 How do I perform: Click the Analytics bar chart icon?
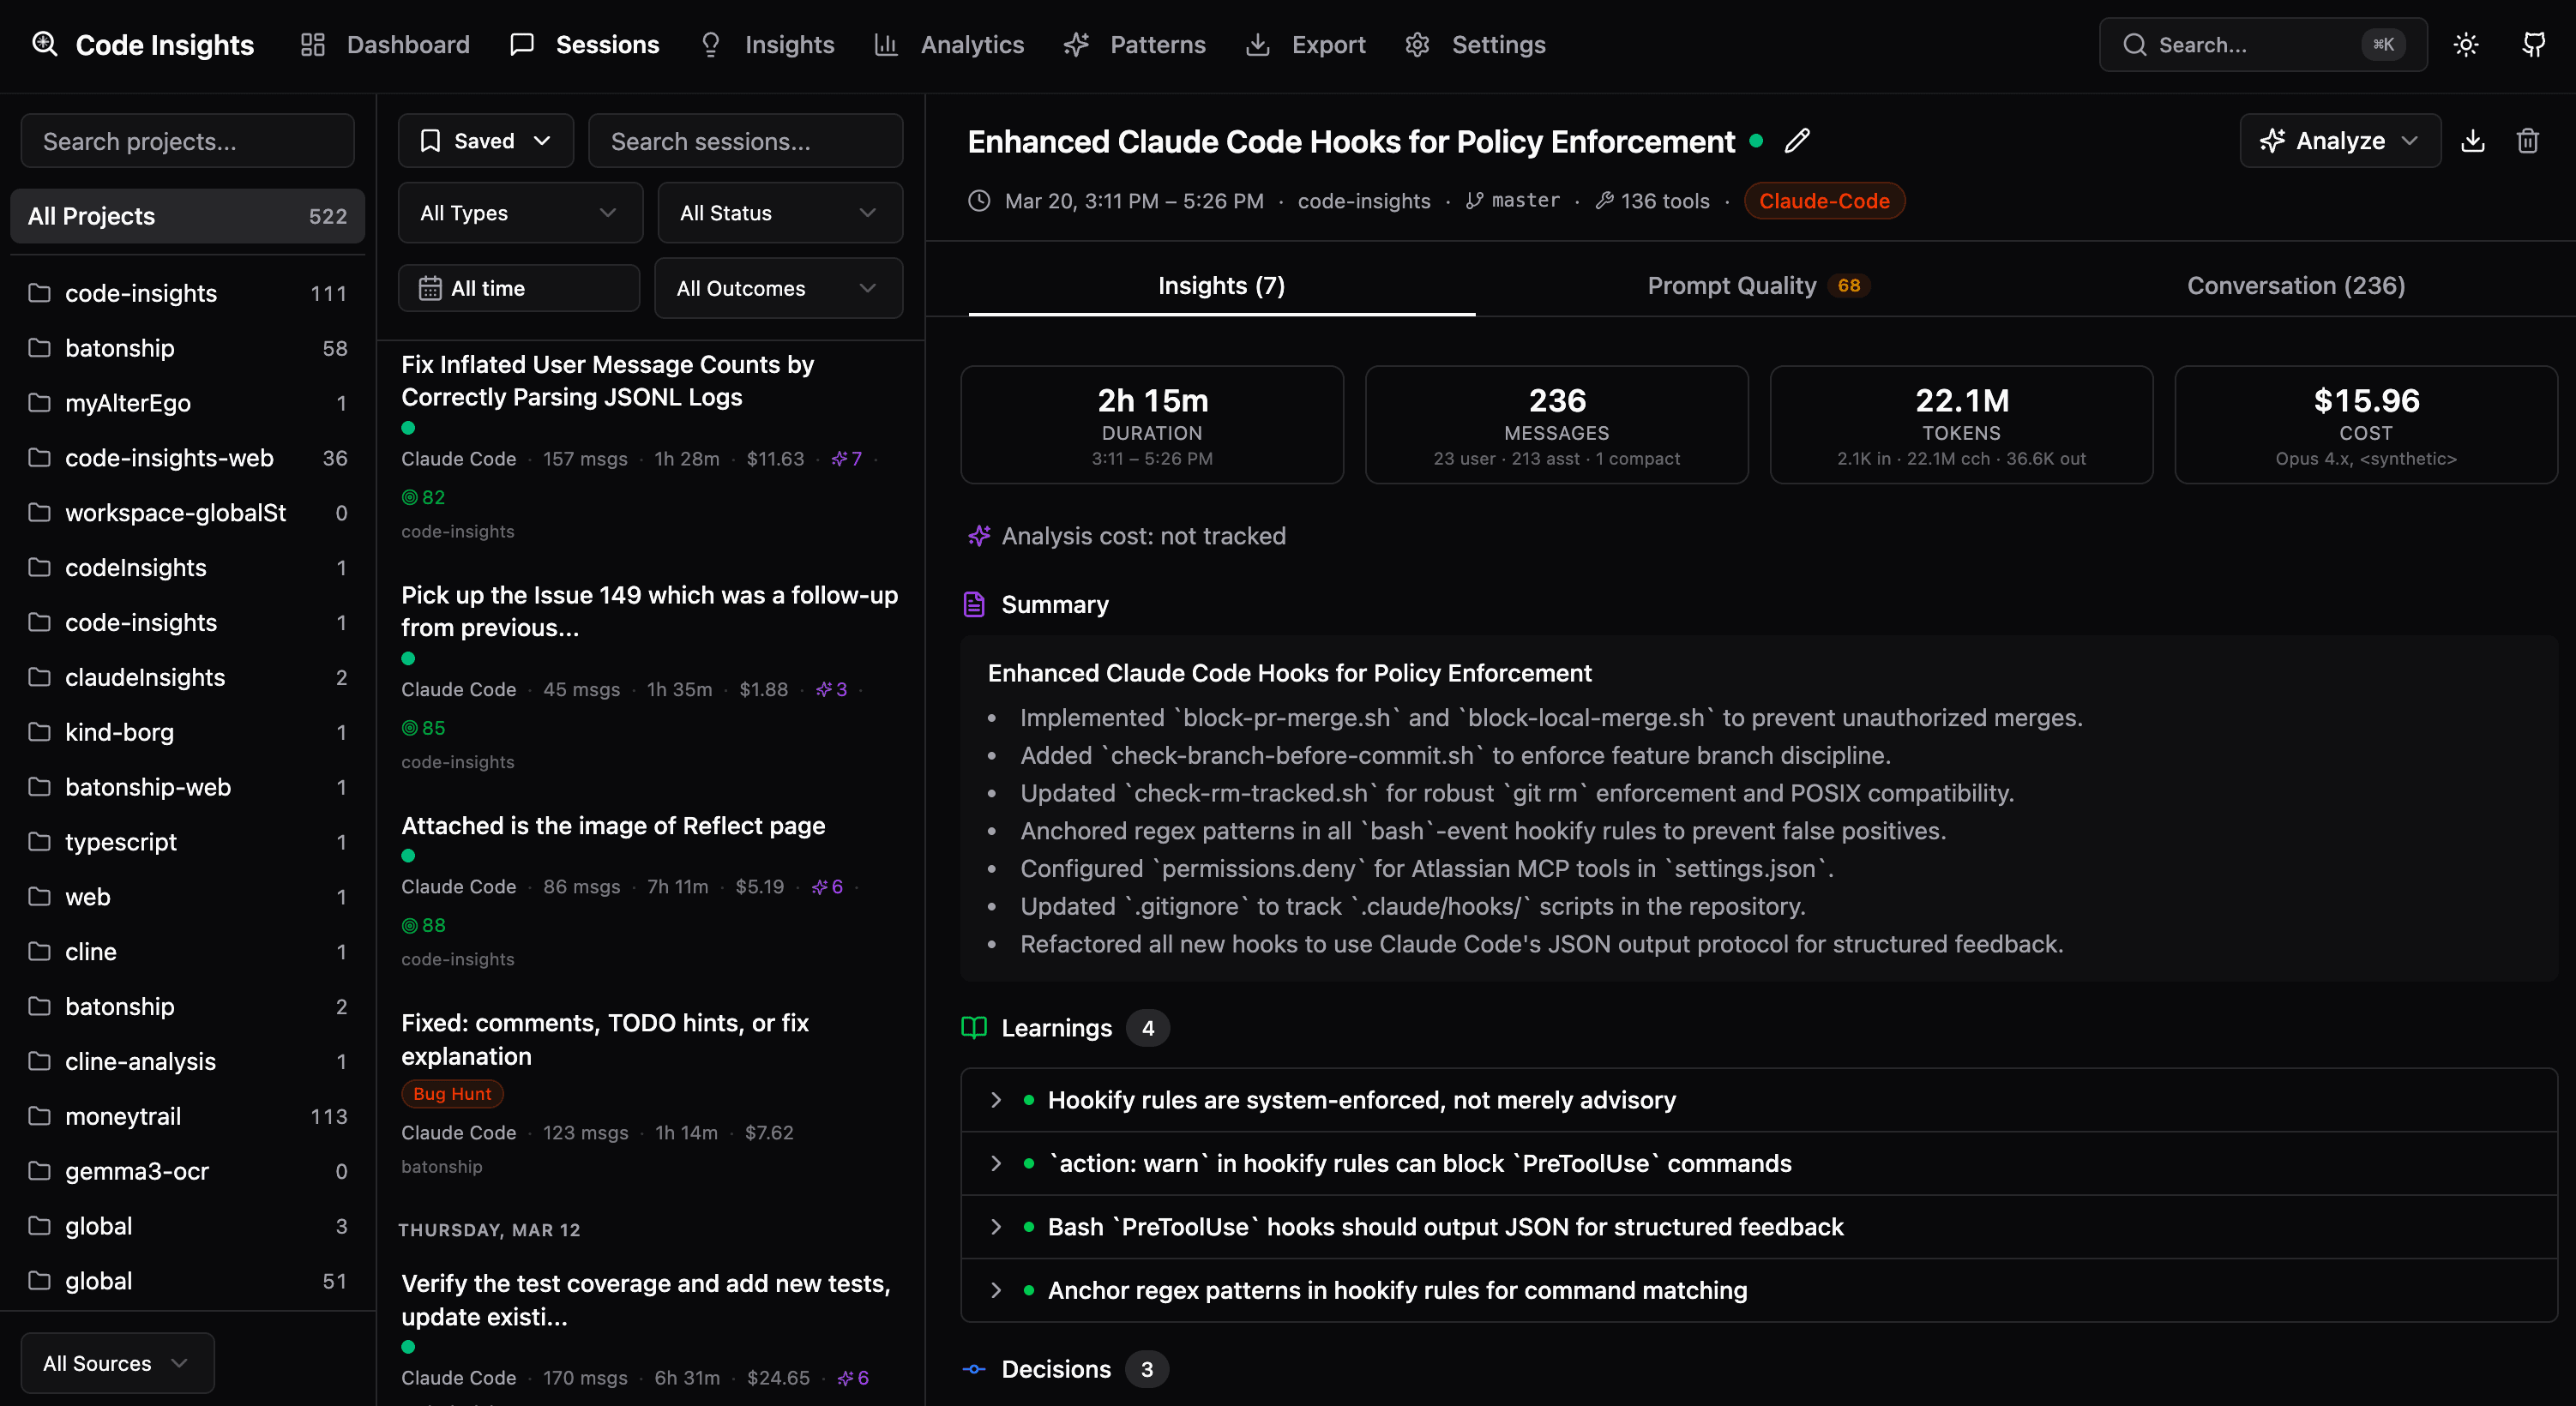coord(886,45)
